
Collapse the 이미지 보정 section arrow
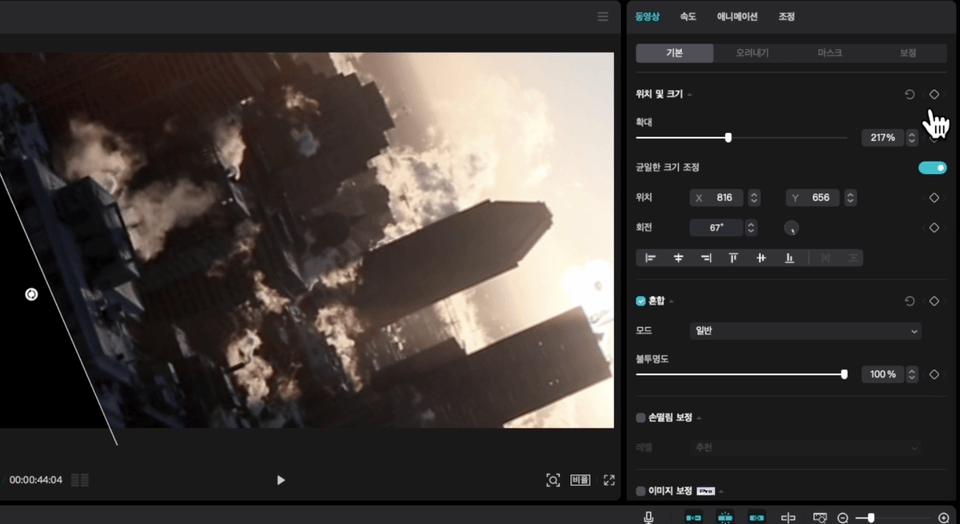[x=721, y=492]
